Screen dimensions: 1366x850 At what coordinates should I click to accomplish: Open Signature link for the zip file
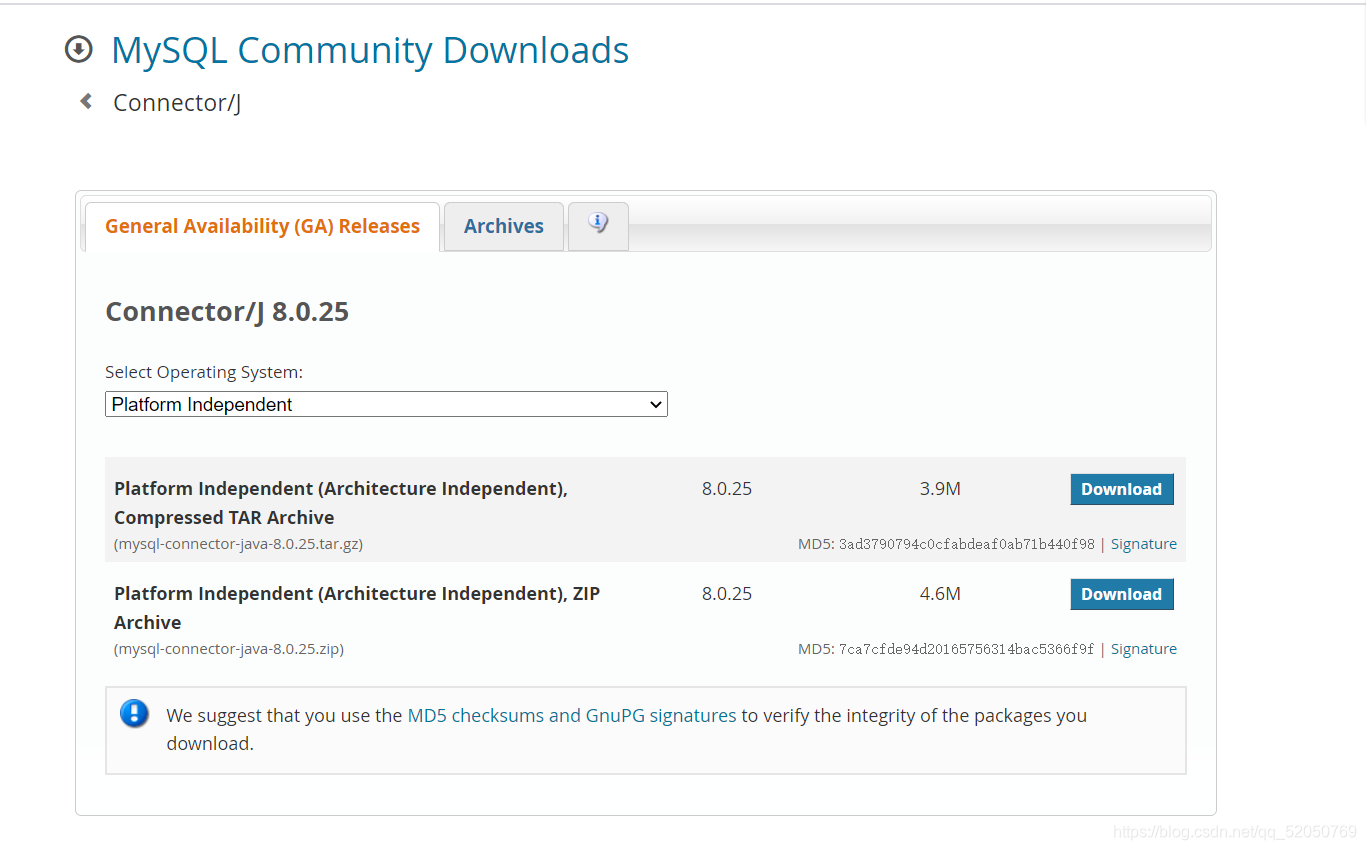(x=1144, y=649)
